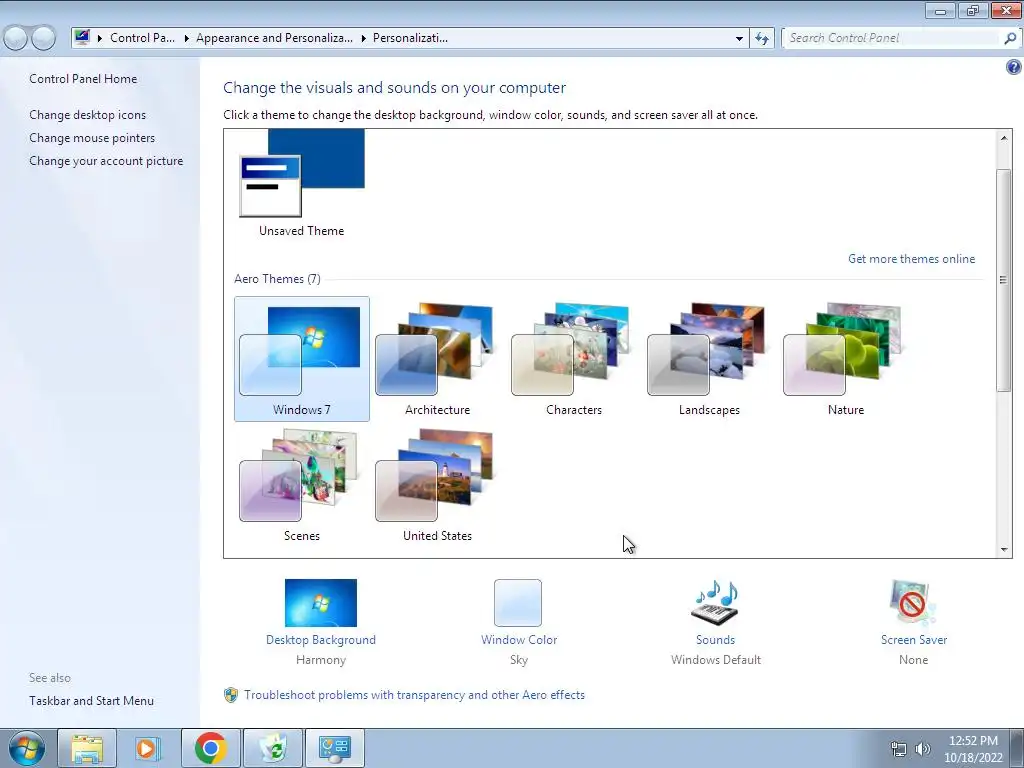Apply the Windows 7 Aero theme
This screenshot has width=1024, height=768.
click(x=302, y=359)
